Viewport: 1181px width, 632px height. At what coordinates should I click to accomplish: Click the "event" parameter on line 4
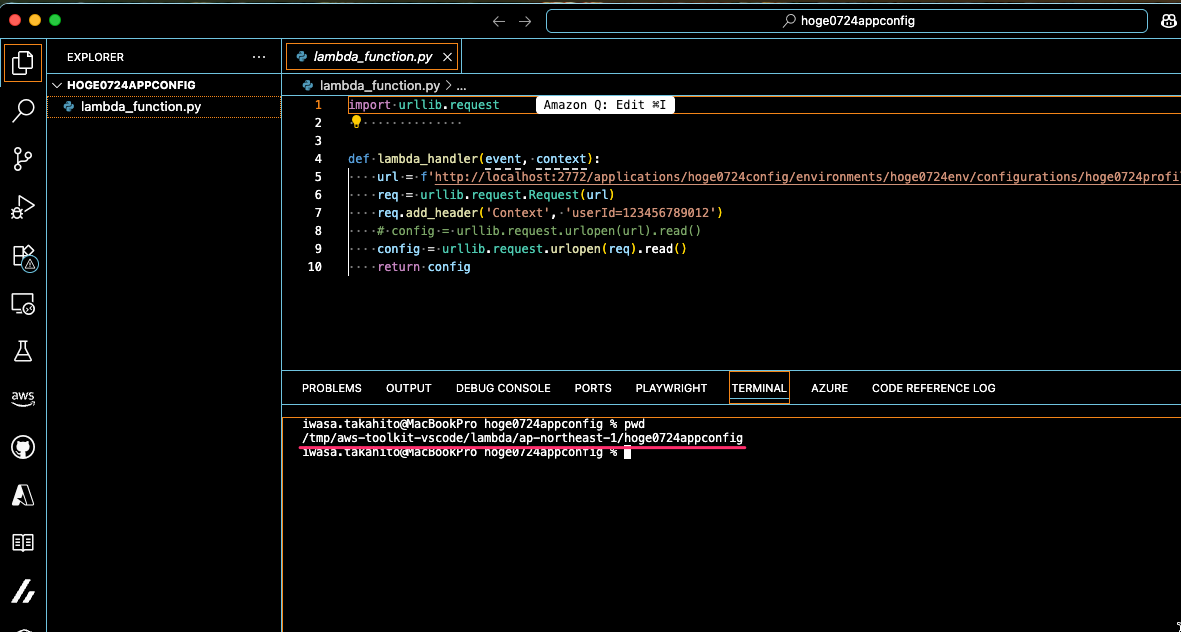[503, 159]
